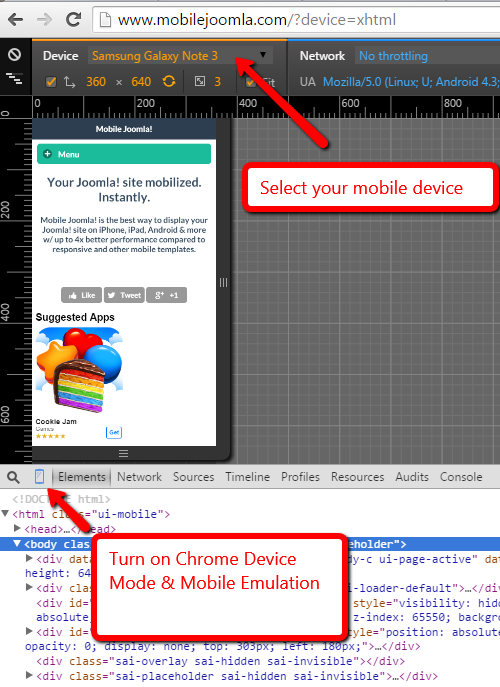This screenshot has width=500, height=687.
Task: Switch to the Timeline tab
Action: coord(248,477)
